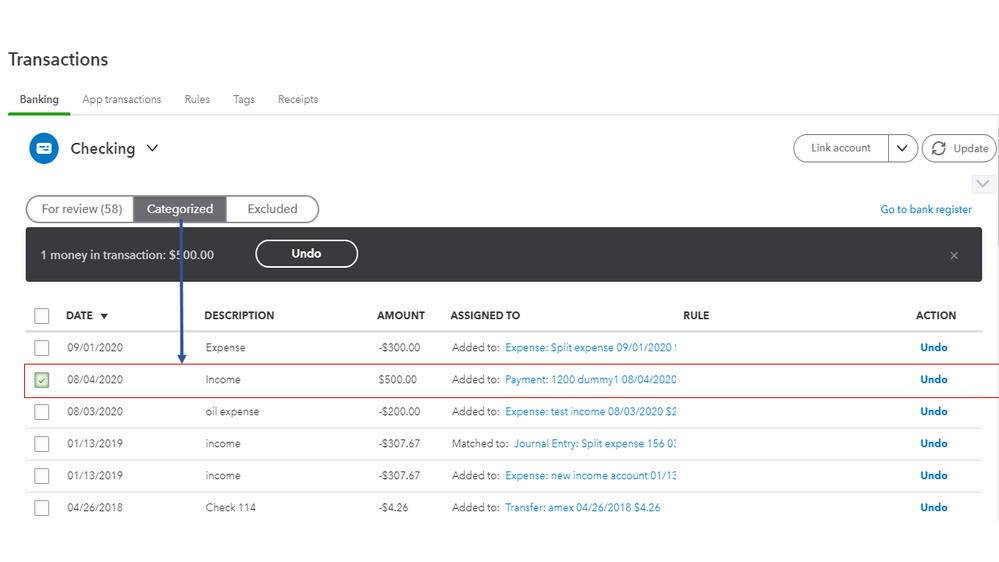Undo the 09/01/2020 Expense transaction
The image size is (999, 562).
[x=933, y=348]
